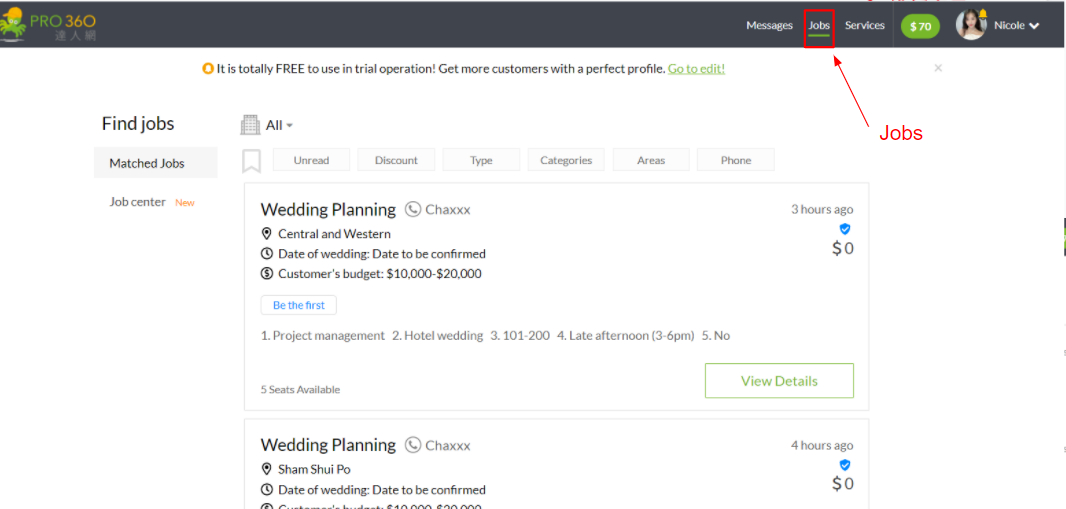The image size is (1066, 509).
Task: Expand the Areas filter dropdown
Action: pos(651,160)
